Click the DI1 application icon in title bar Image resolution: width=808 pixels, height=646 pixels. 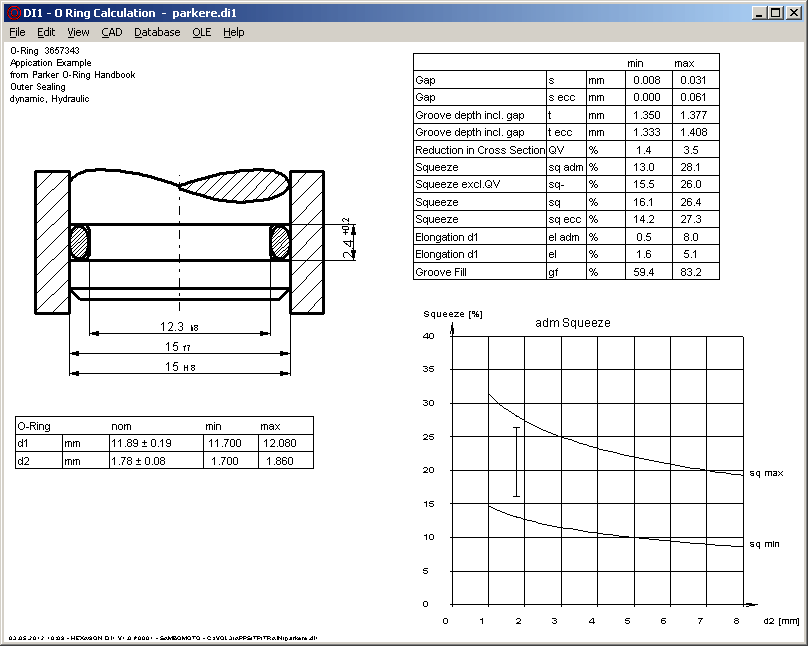click(x=13, y=12)
